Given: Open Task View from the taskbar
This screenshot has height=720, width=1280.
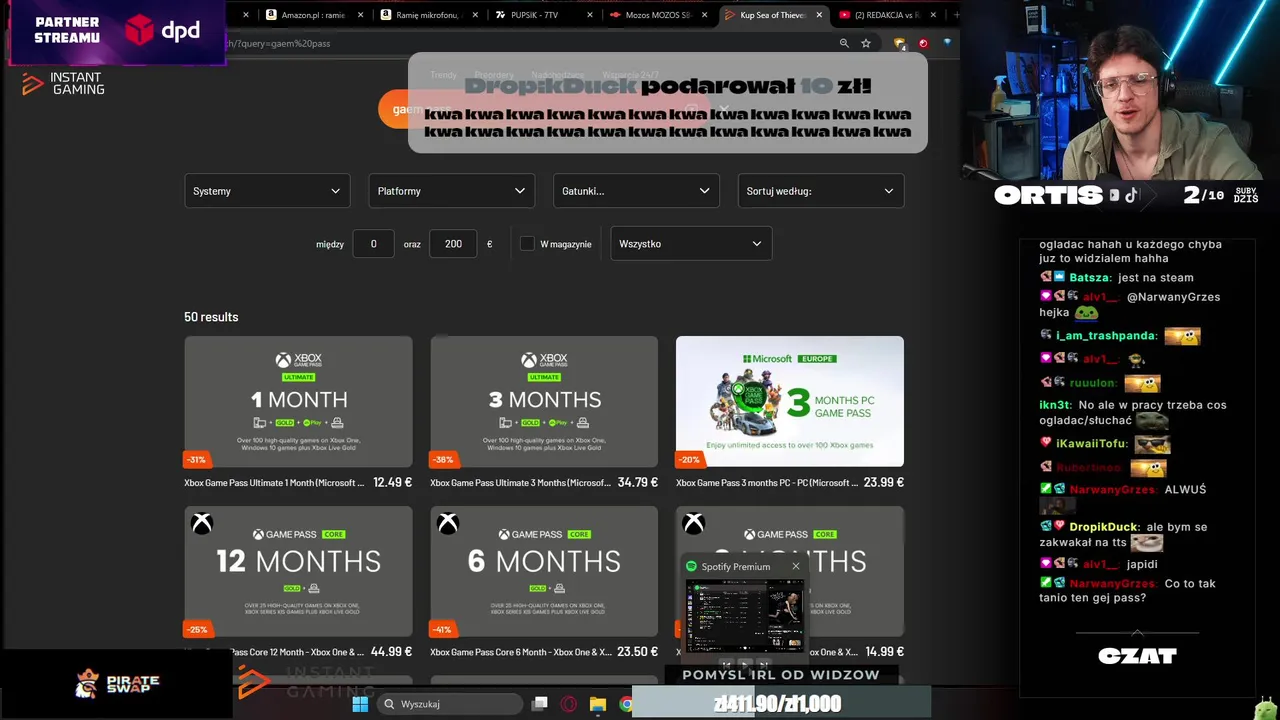Looking at the screenshot, I should coord(540,704).
